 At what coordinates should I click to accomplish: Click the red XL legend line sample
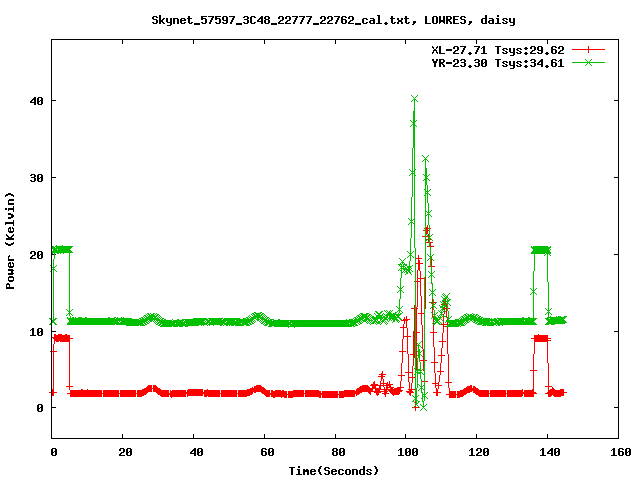tap(588, 50)
